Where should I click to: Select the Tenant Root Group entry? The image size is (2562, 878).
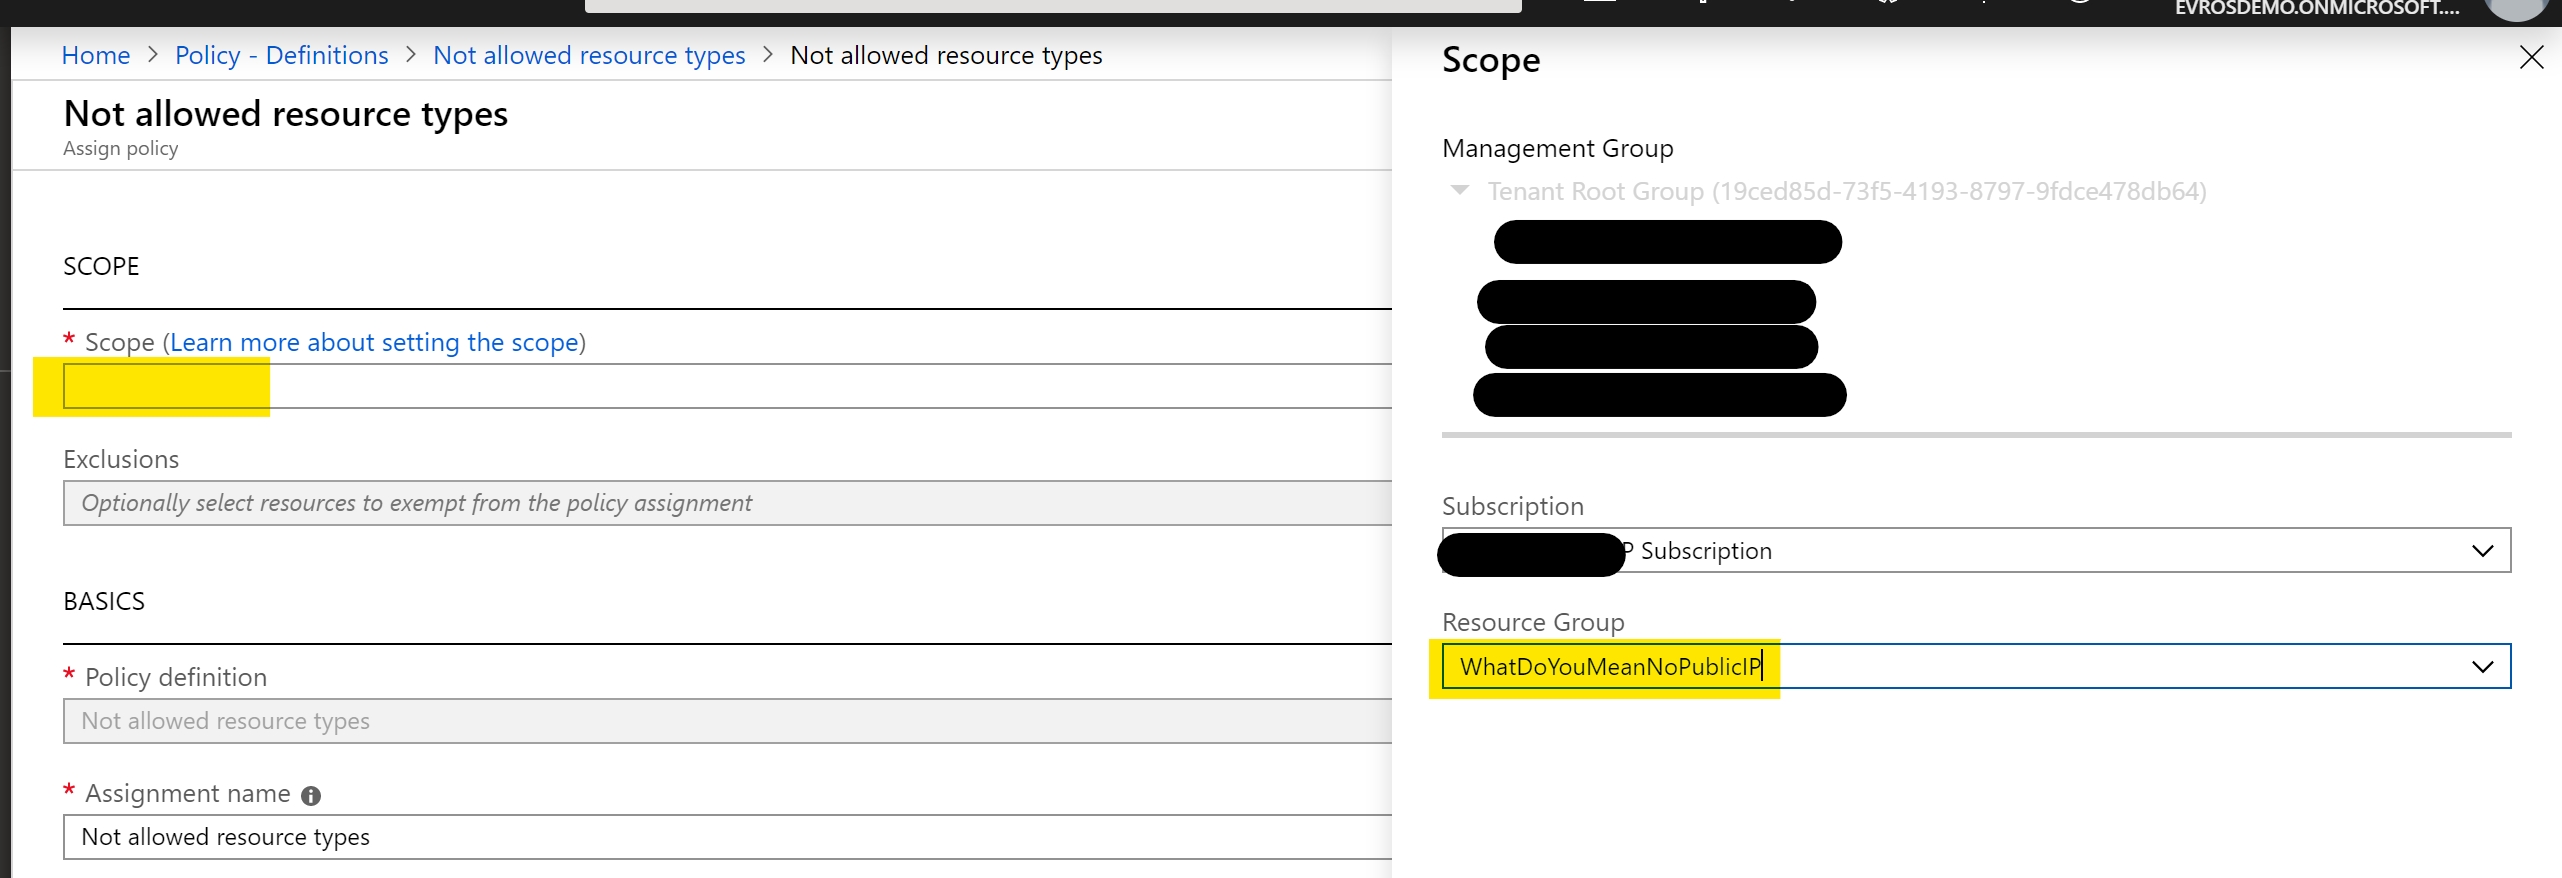pyautogui.click(x=1846, y=191)
